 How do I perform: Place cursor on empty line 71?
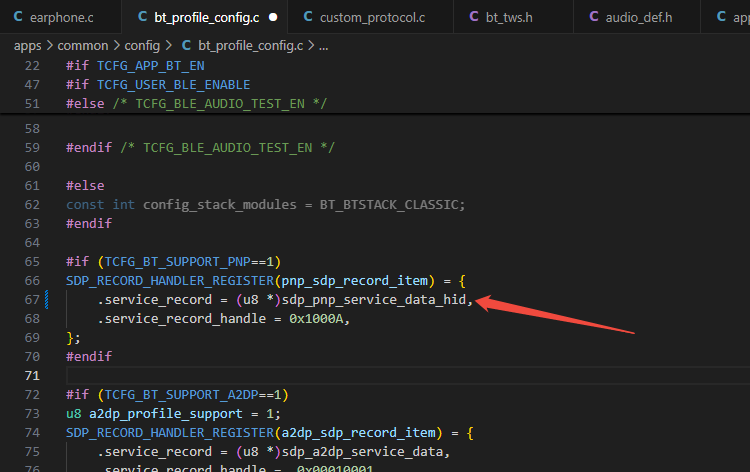[x=408, y=376]
